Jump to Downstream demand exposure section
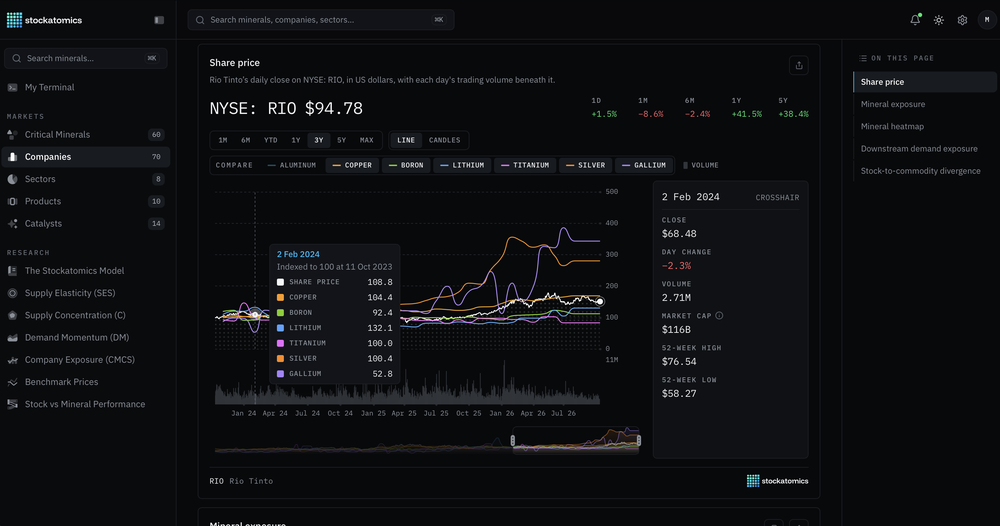The image size is (1000, 526). [919, 149]
